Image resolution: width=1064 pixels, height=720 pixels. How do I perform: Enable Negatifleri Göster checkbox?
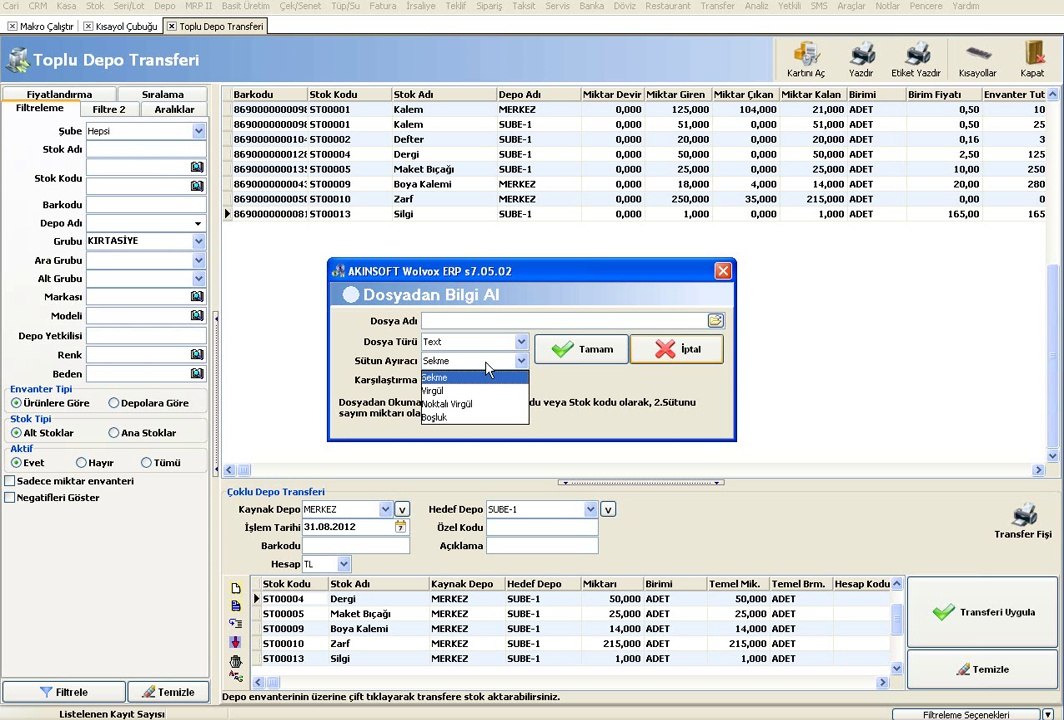pyautogui.click(x=10, y=497)
